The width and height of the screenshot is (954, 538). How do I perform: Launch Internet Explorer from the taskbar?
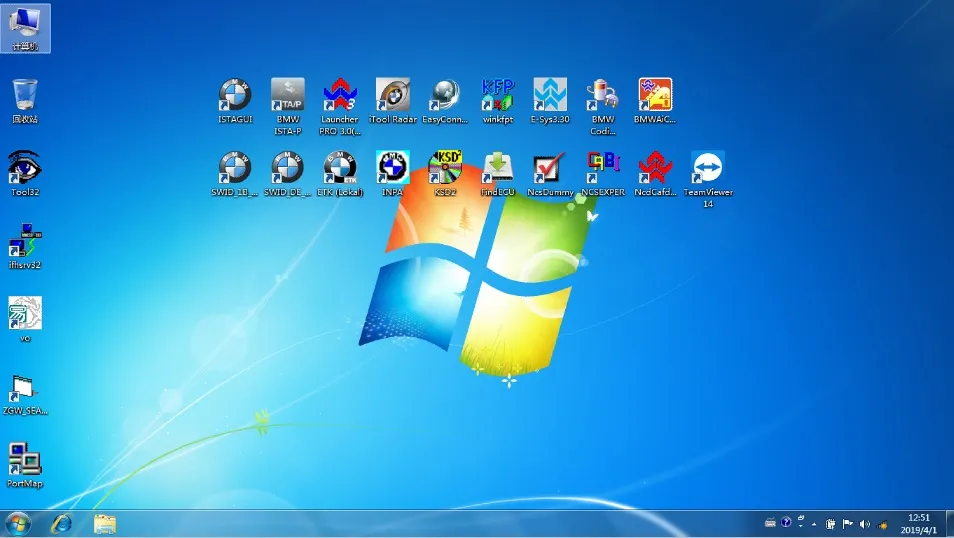coord(62,523)
